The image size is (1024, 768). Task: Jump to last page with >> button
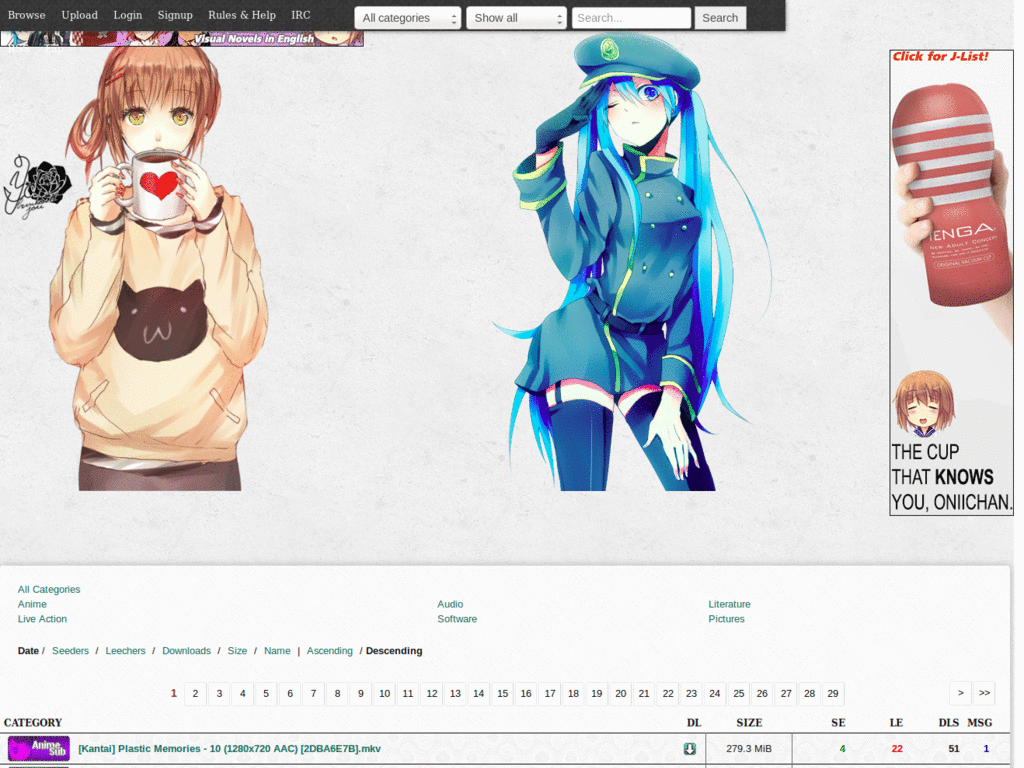pos(984,694)
